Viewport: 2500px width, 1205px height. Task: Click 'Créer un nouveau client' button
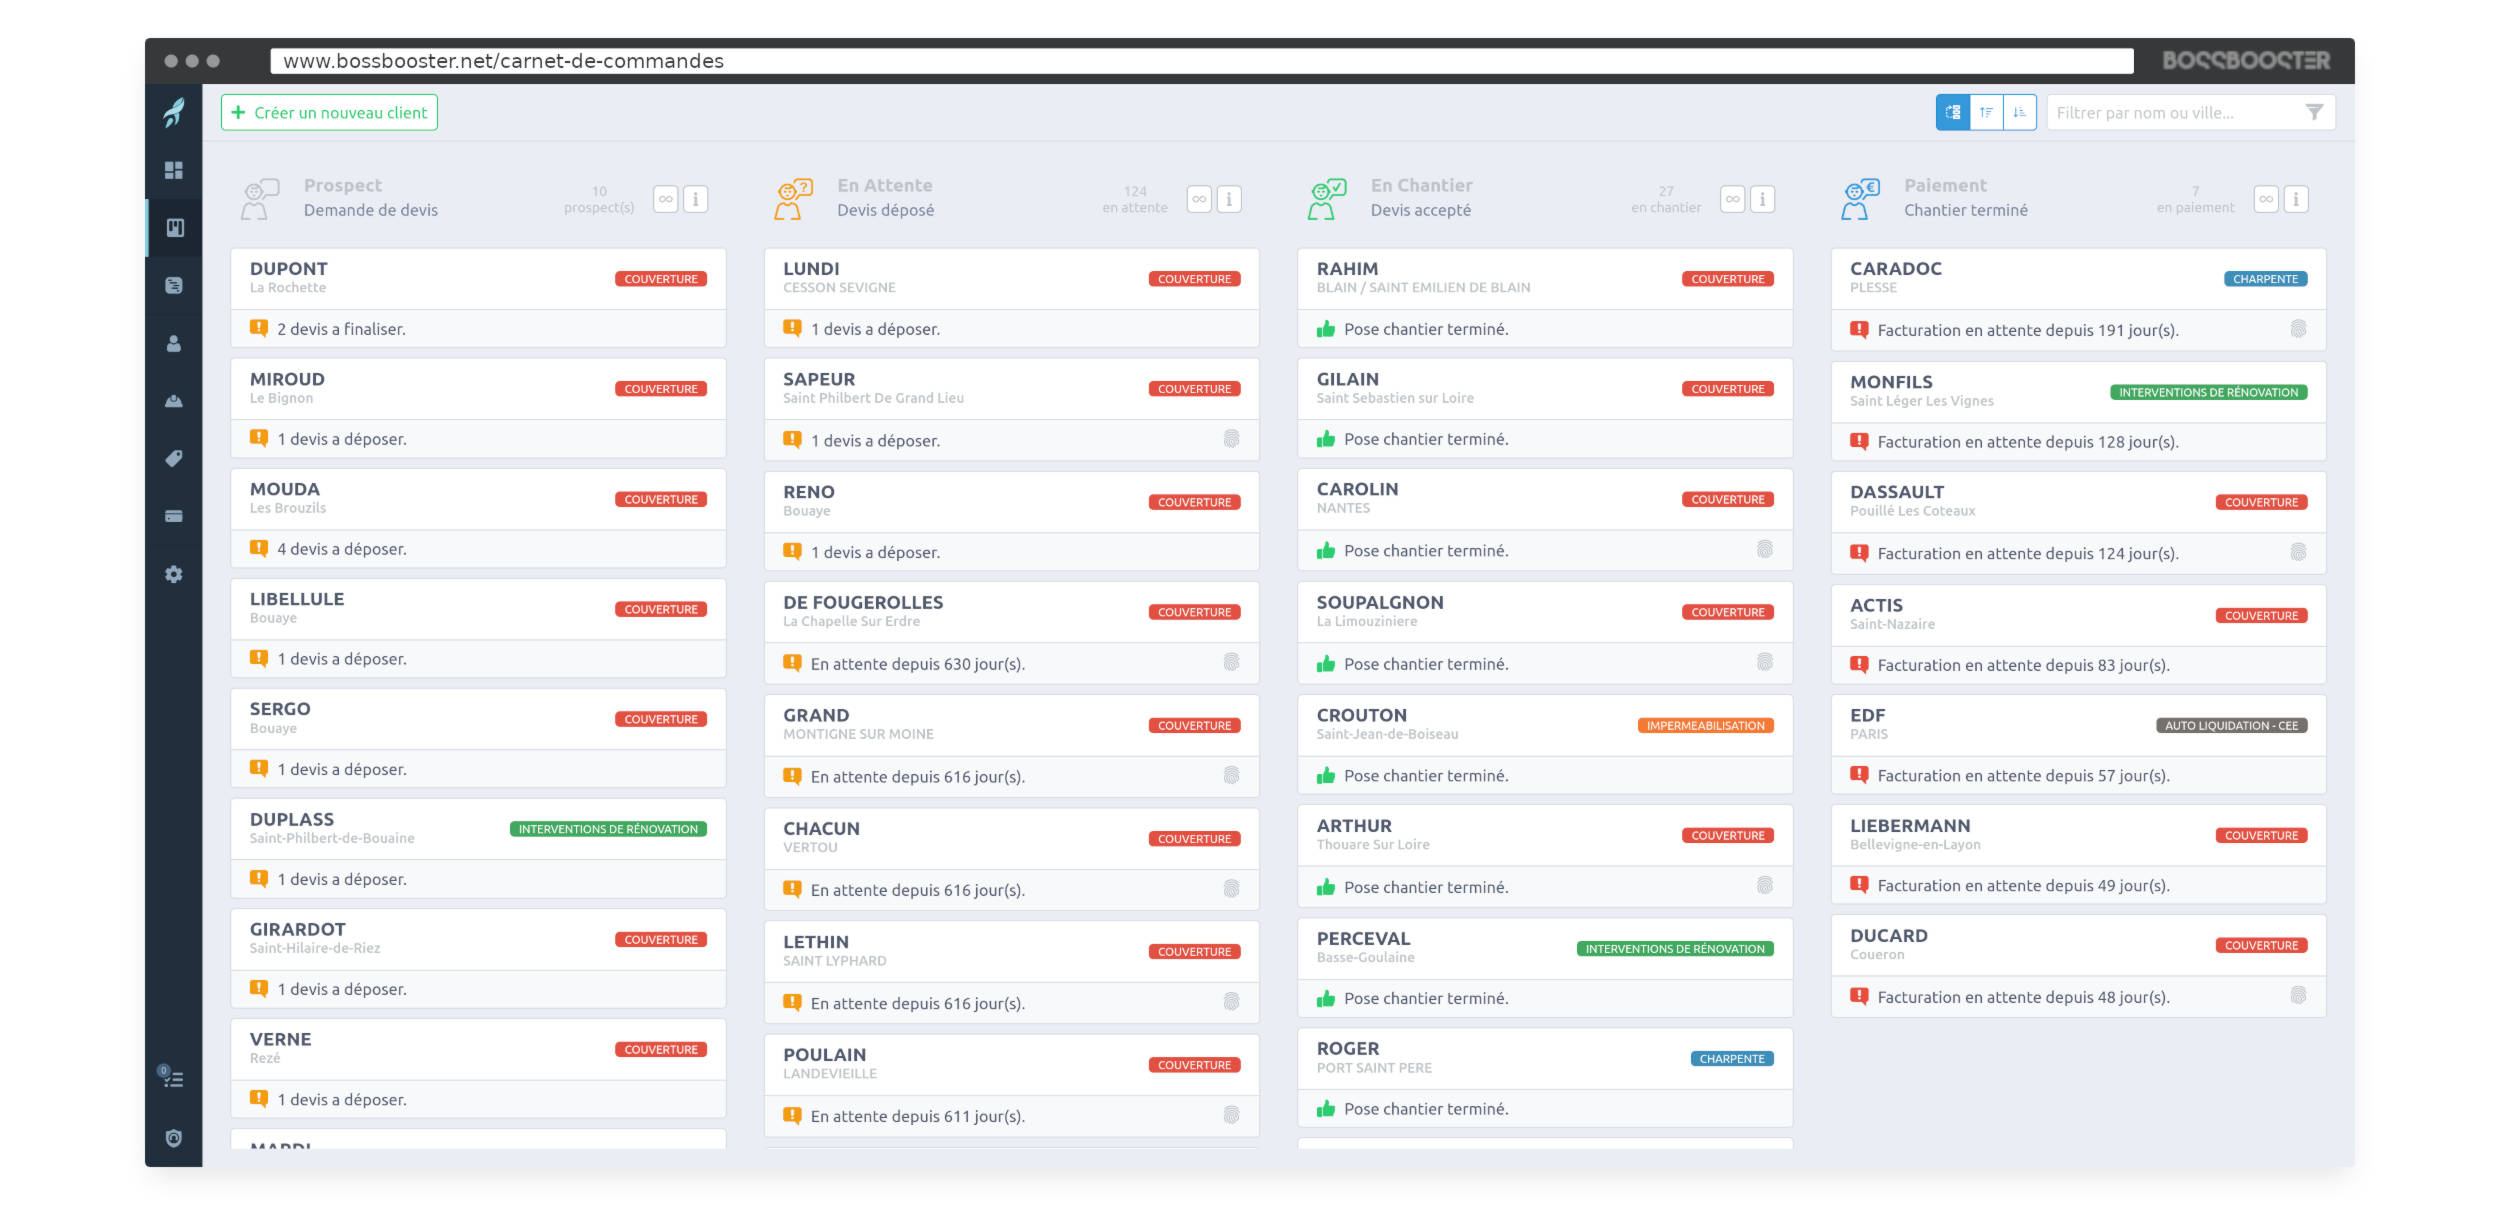coord(329,112)
